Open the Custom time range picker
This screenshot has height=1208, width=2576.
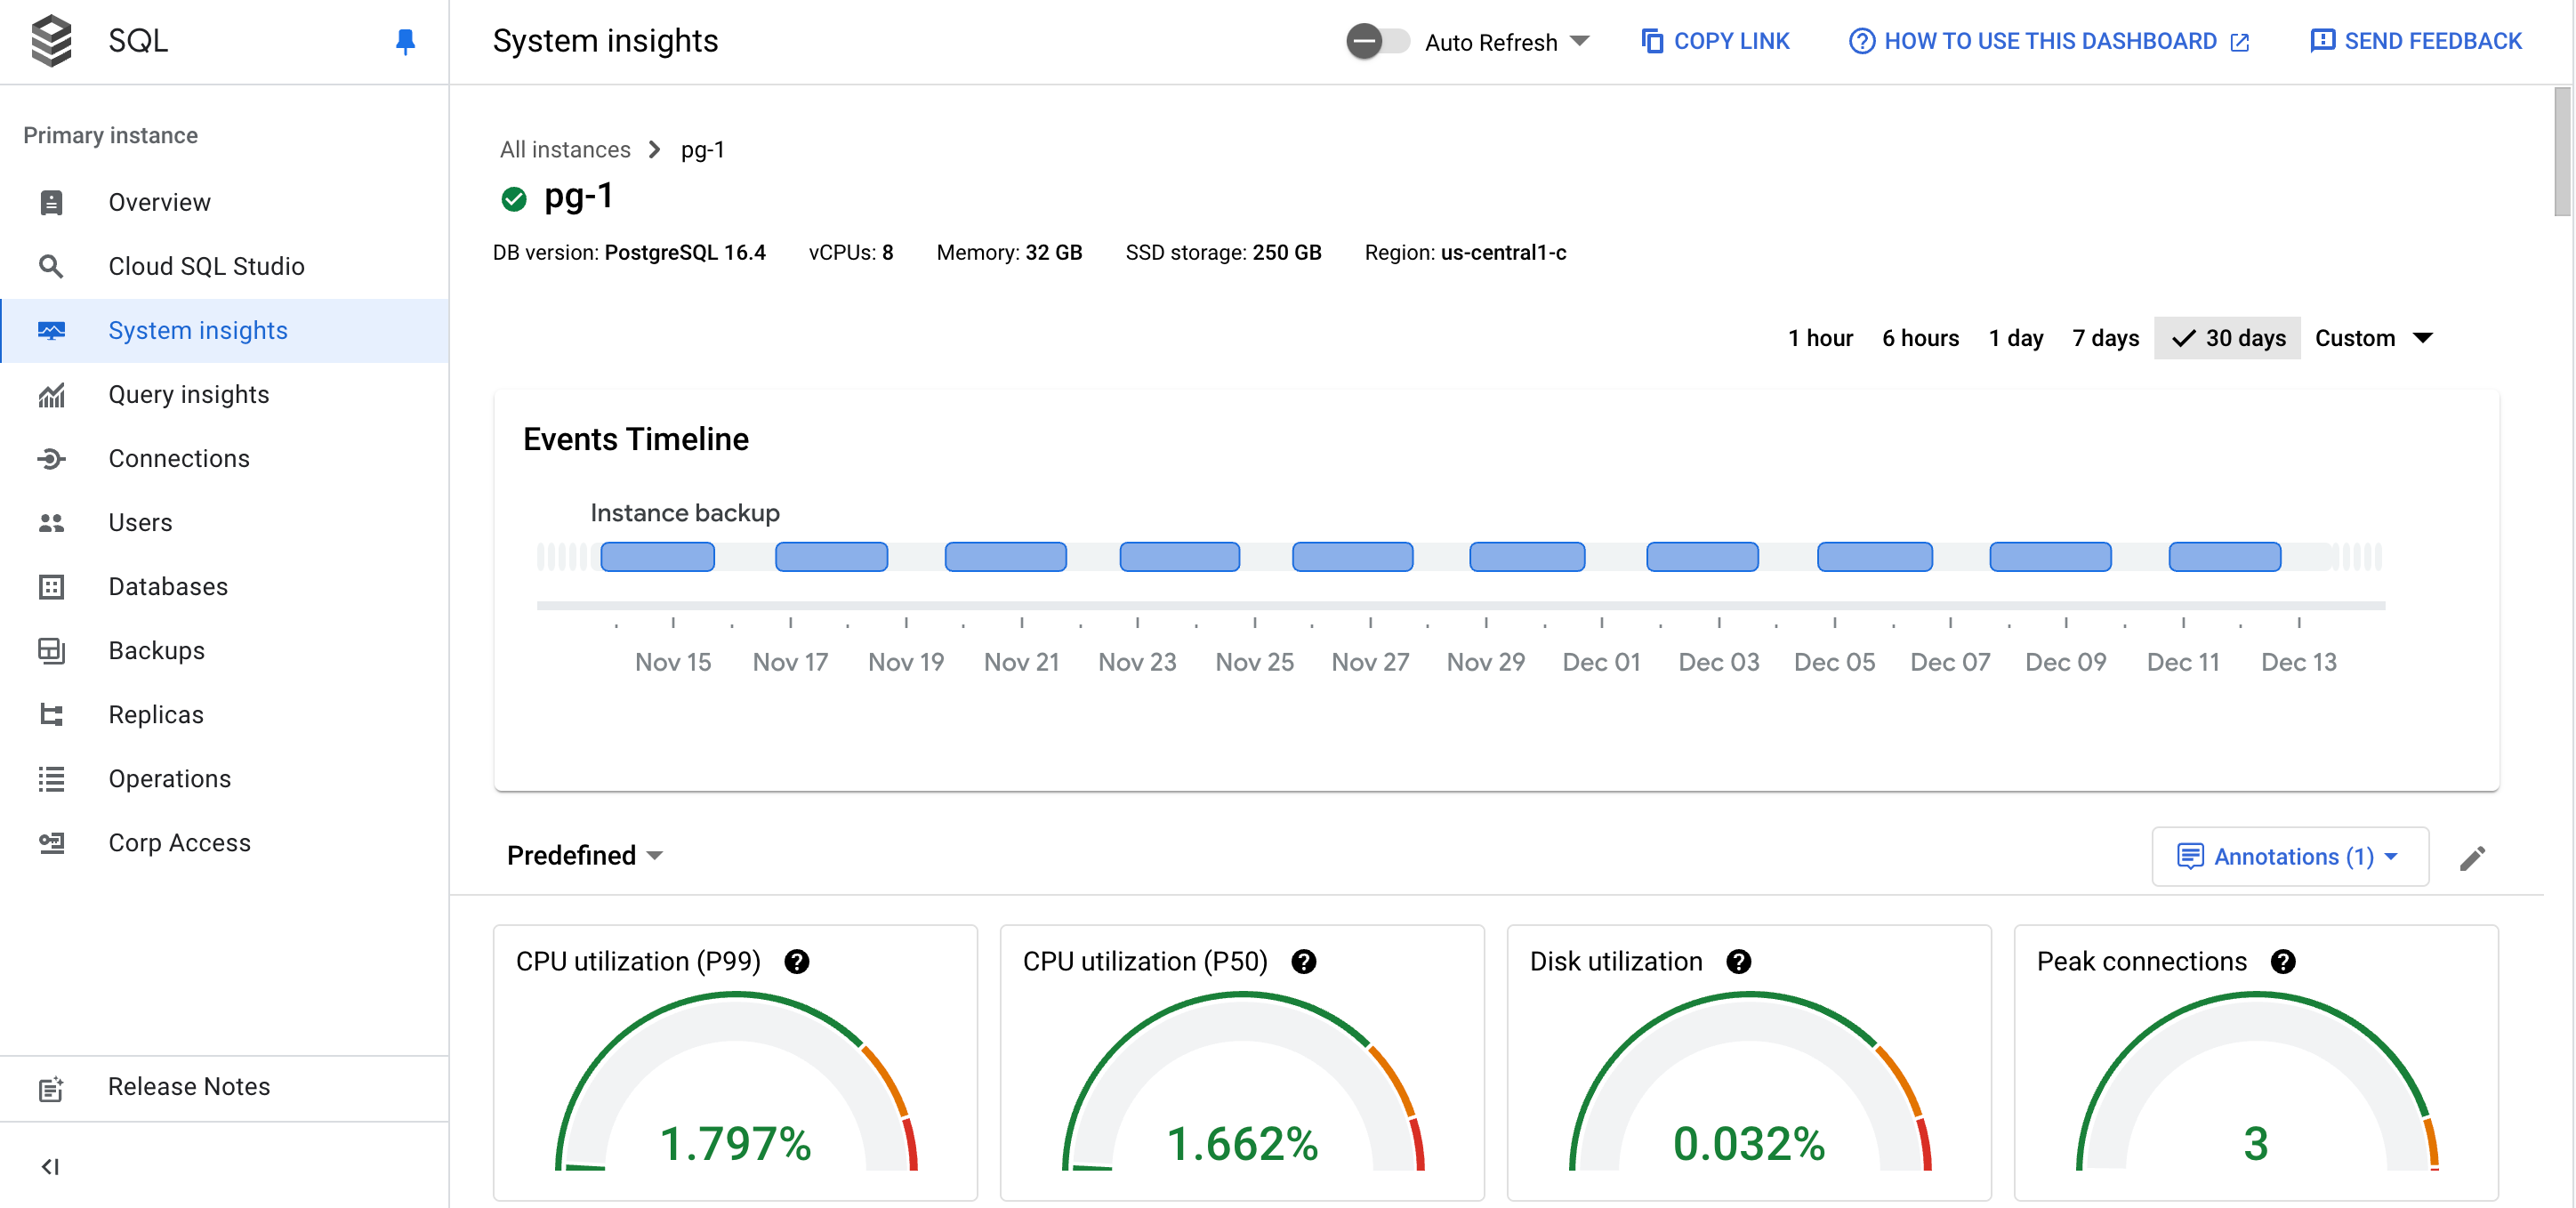(2372, 337)
